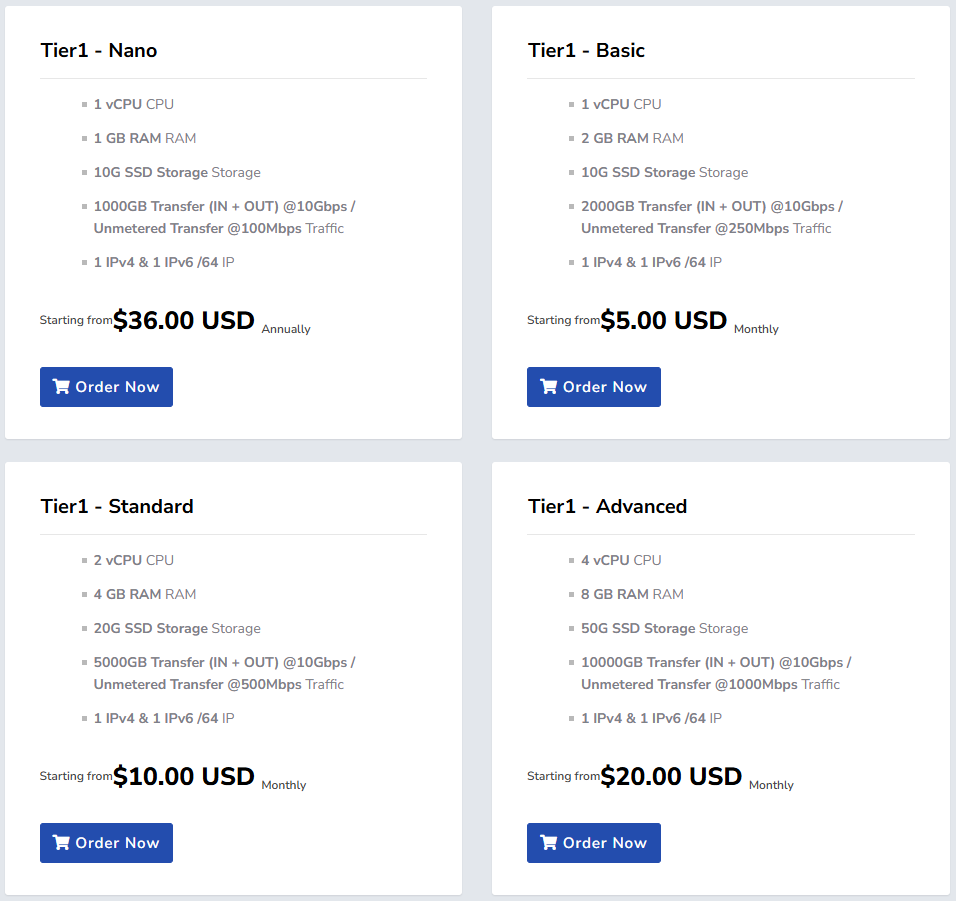956x901 pixels.
Task: Click the 50G SSD Storage spec line
Action: coord(664,628)
